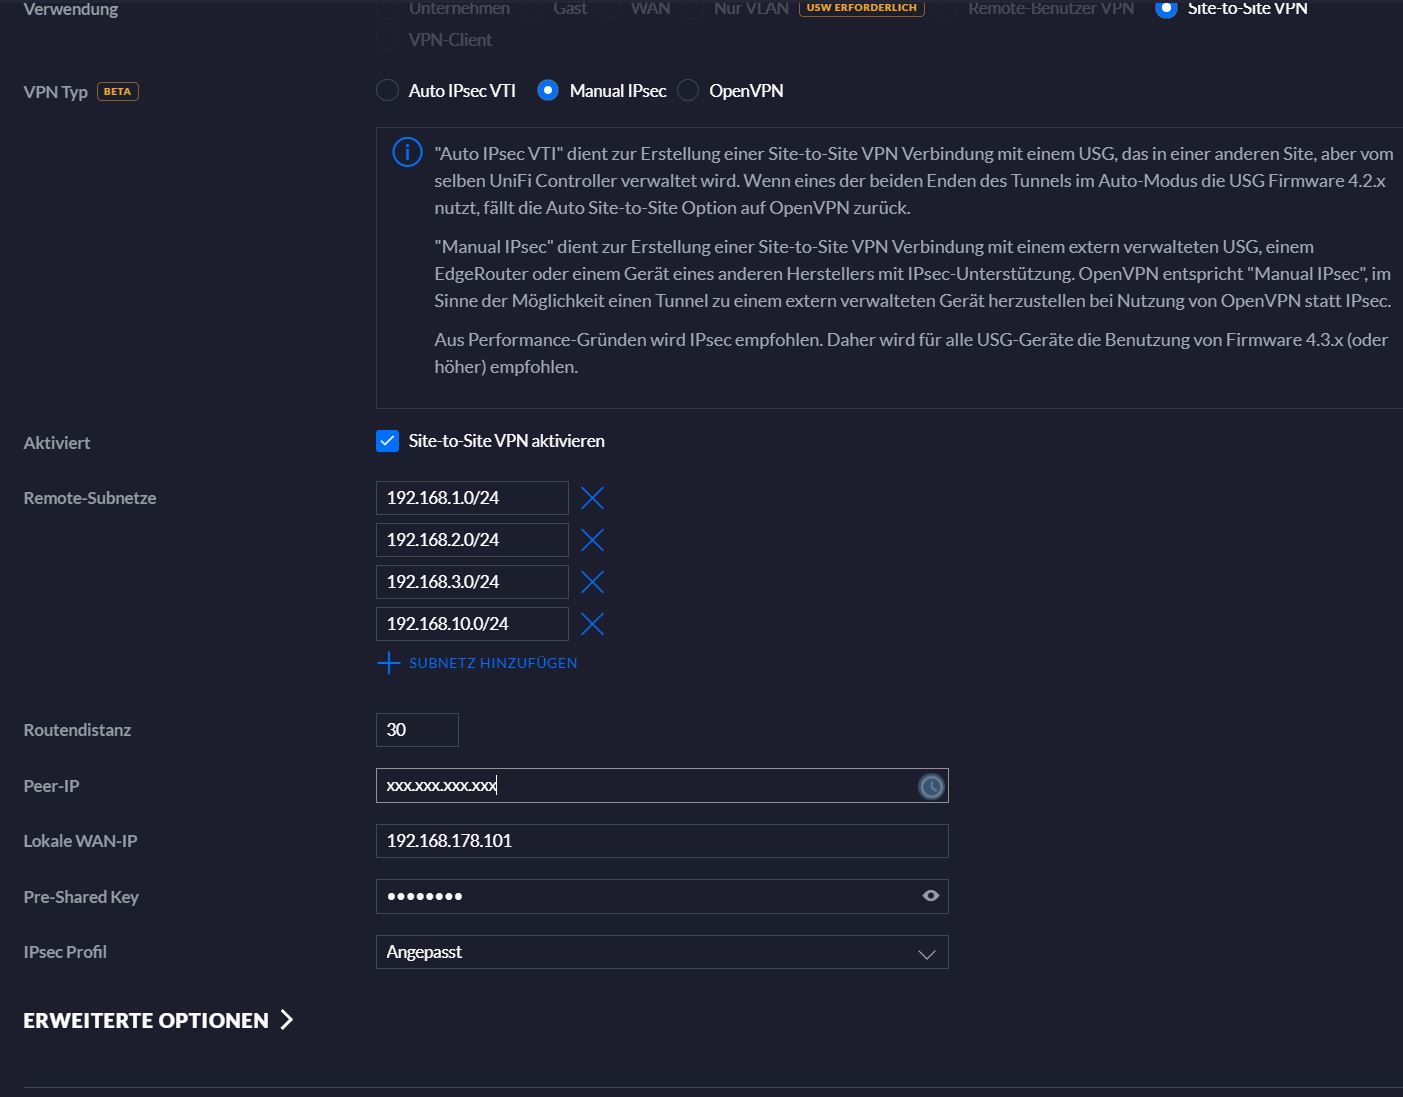The height and width of the screenshot is (1097, 1403).
Task: Delete the 192.168.10.0/24 subnet entry
Action: (592, 624)
